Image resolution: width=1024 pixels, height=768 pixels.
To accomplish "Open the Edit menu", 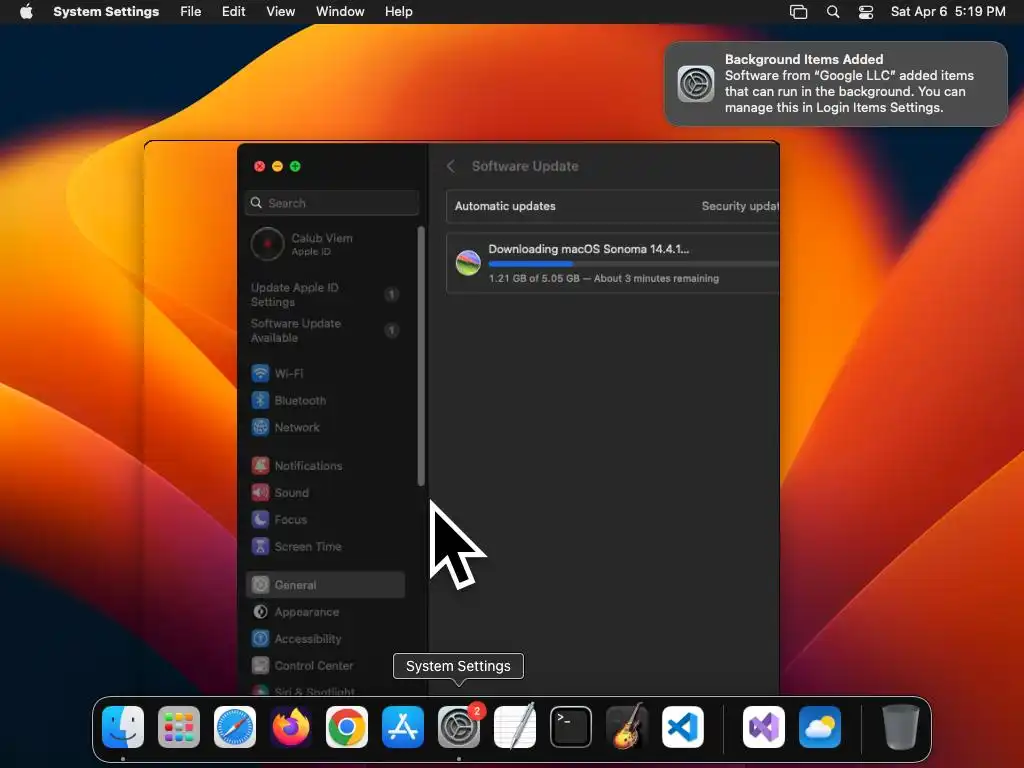I will tap(233, 12).
